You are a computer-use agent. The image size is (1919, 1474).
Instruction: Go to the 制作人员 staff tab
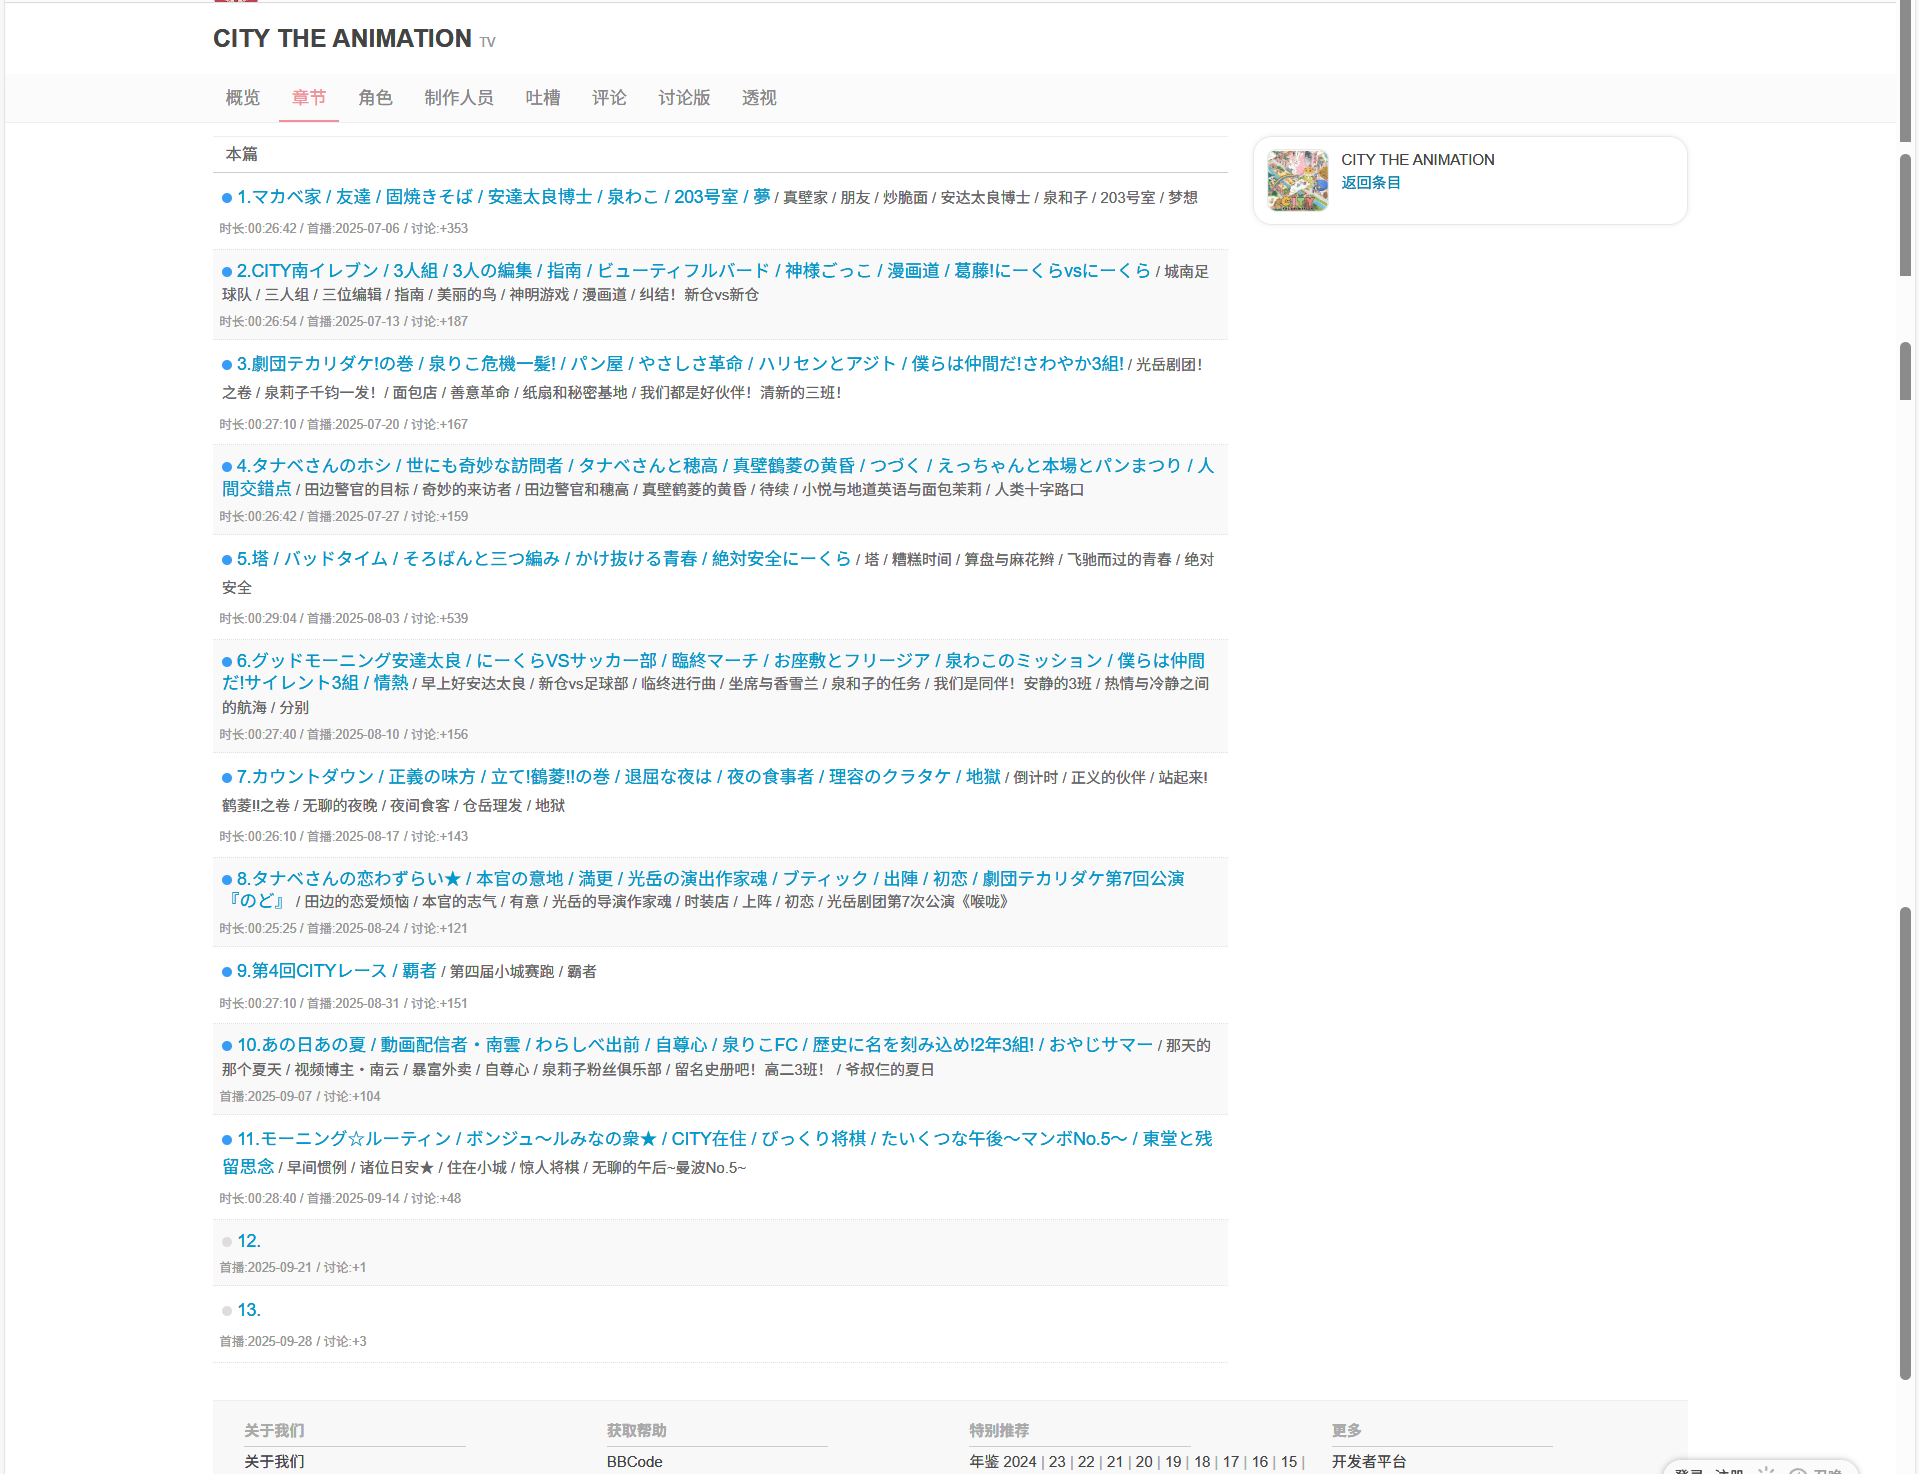pos(459,98)
